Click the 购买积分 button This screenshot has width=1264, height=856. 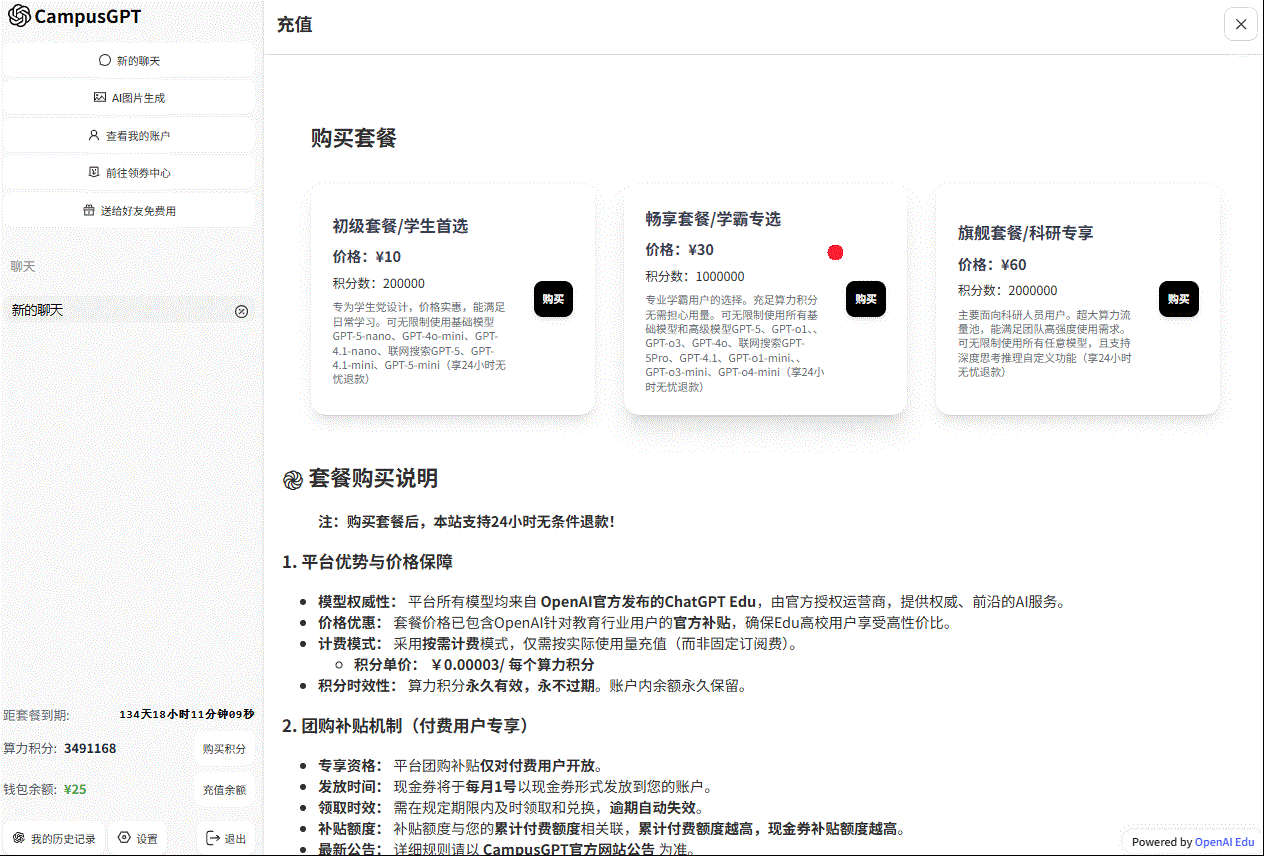pyautogui.click(x=224, y=749)
